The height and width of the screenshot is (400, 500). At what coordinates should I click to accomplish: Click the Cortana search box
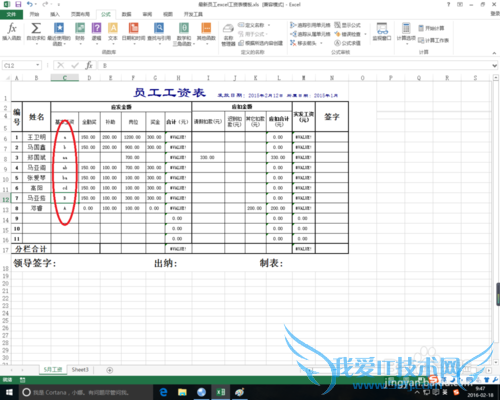[85, 393]
